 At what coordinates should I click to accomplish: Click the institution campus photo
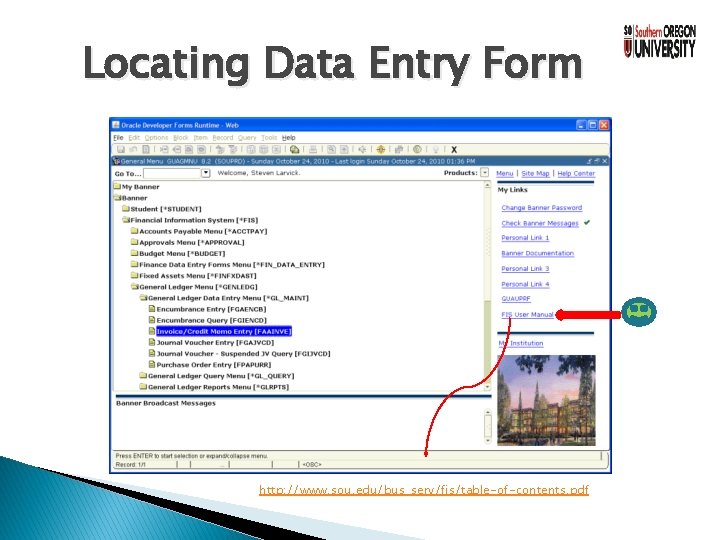pyautogui.click(x=546, y=400)
